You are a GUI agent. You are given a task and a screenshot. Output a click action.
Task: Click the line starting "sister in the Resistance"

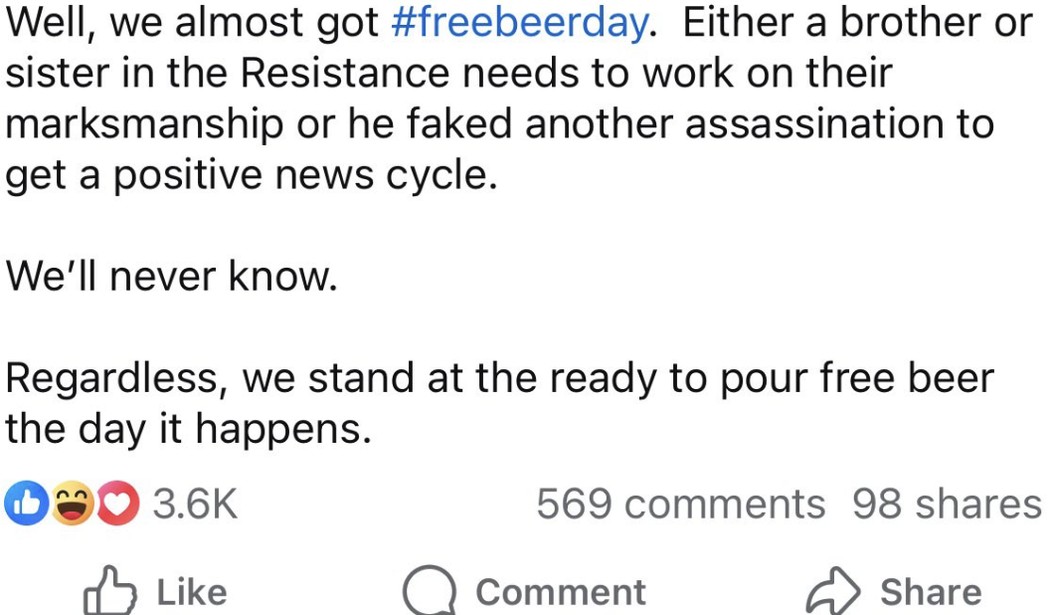[x=449, y=74]
